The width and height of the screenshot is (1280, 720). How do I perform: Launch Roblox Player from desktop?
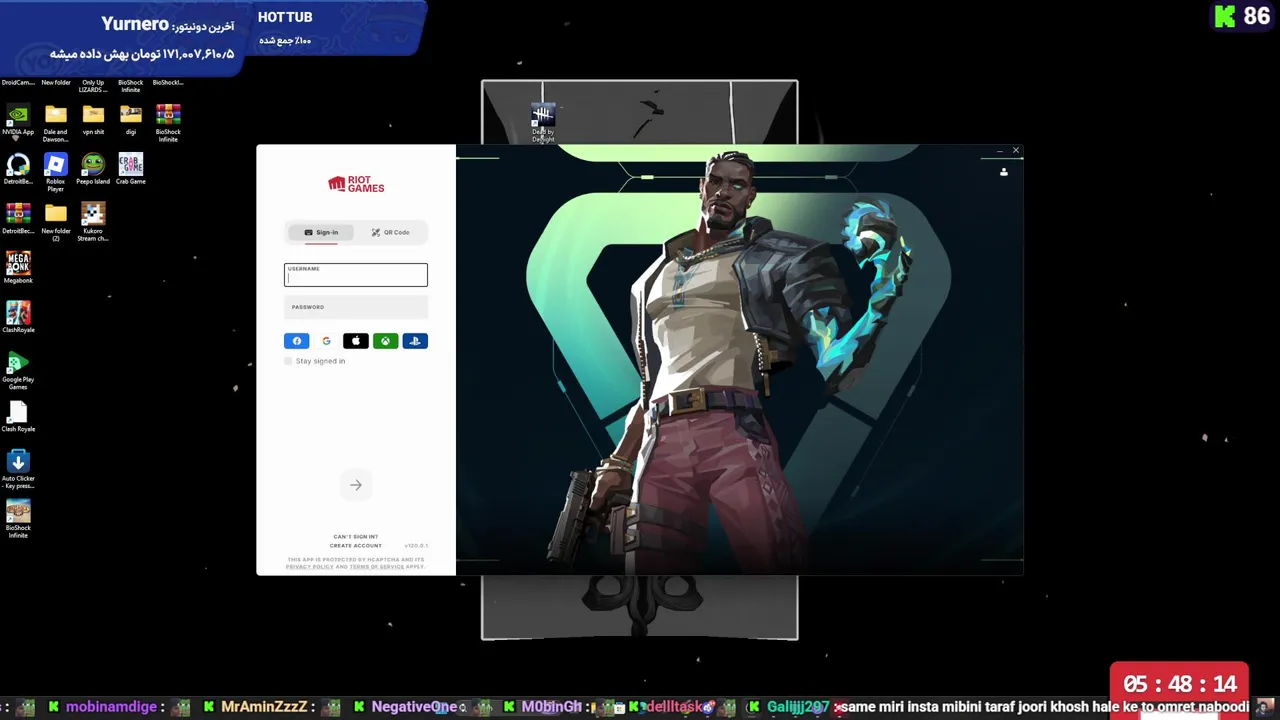(x=55, y=172)
